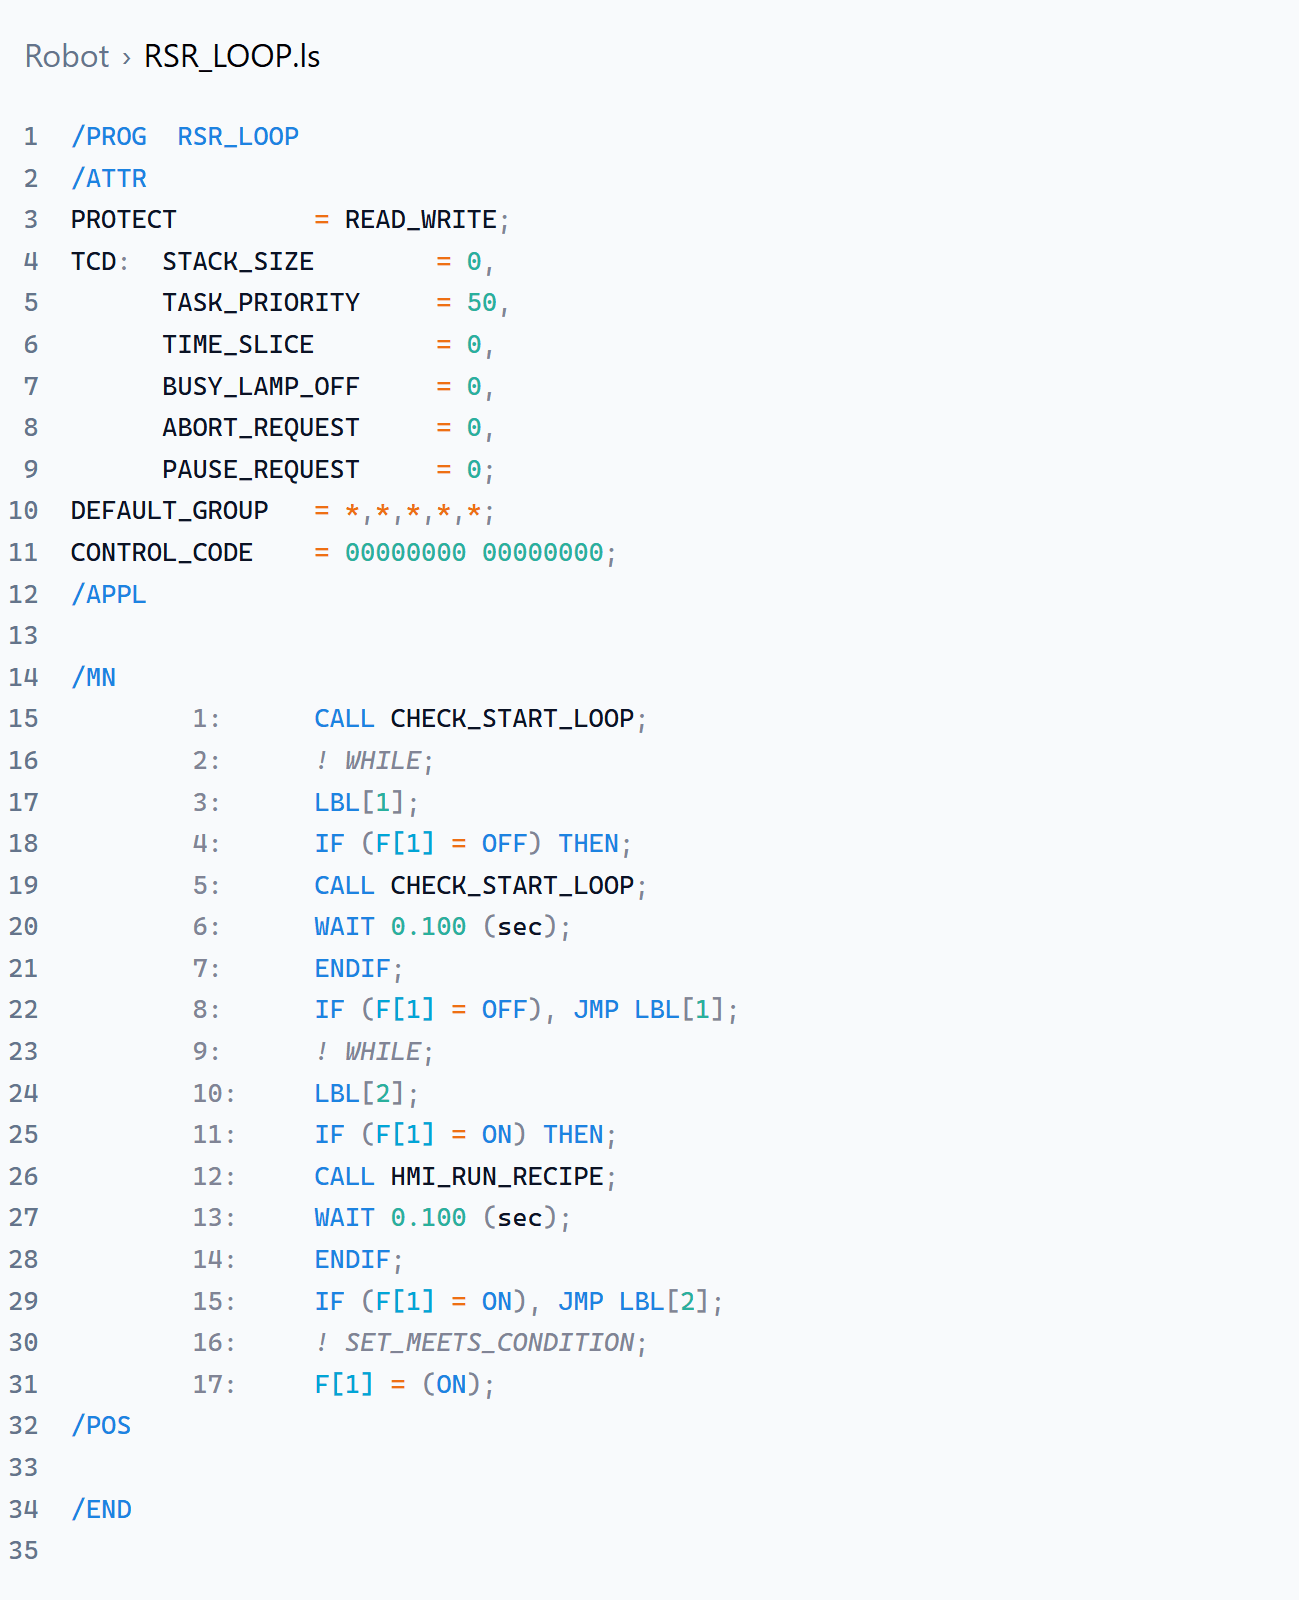Click the CALL HMI_RUN_RECIPE statement
The width and height of the screenshot is (1299, 1600).
point(465,1177)
